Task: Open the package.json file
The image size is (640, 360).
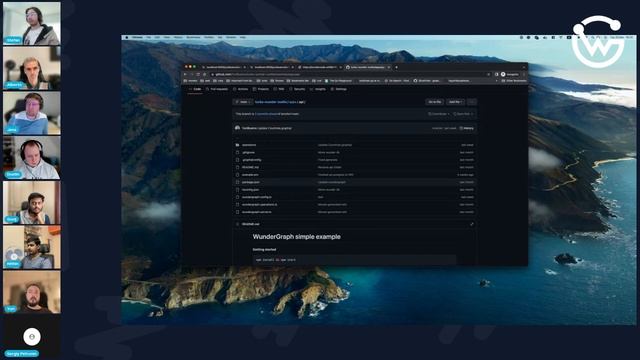Action: point(251,182)
